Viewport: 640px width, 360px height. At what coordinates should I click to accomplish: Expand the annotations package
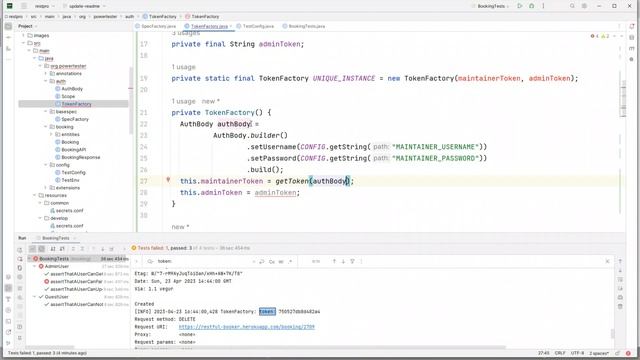click(x=46, y=73)
